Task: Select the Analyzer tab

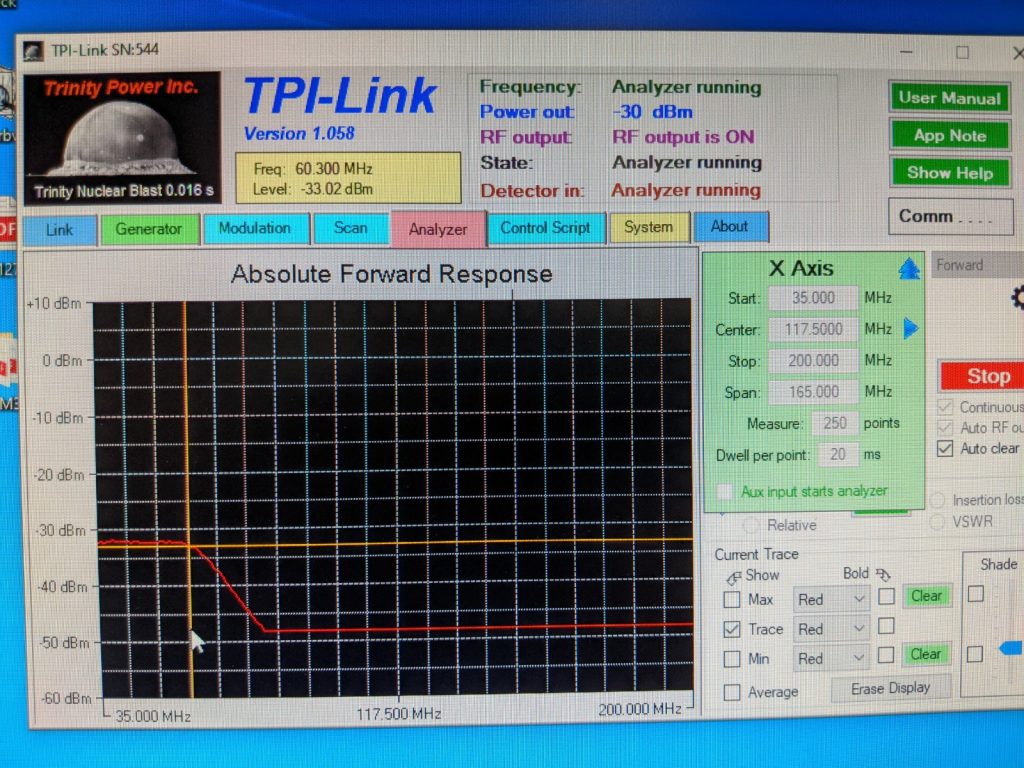Action: coord(438,229)
